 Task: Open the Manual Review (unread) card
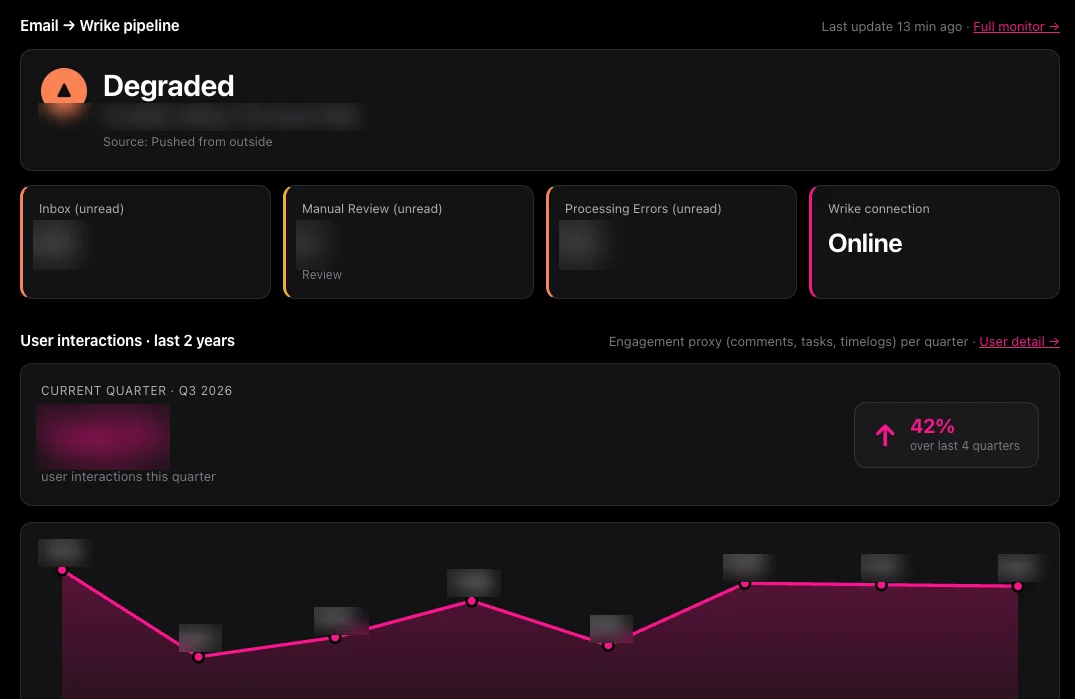(x=409, y=242)
